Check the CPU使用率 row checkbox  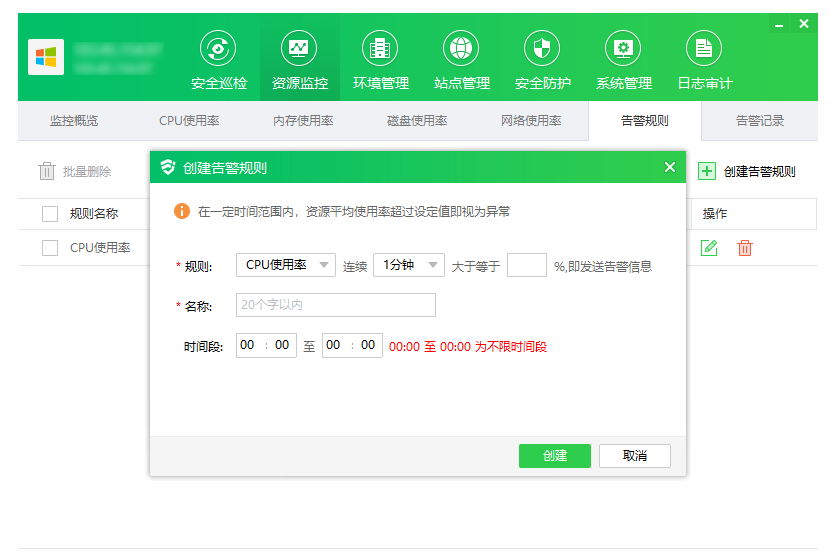coord(50,248)
